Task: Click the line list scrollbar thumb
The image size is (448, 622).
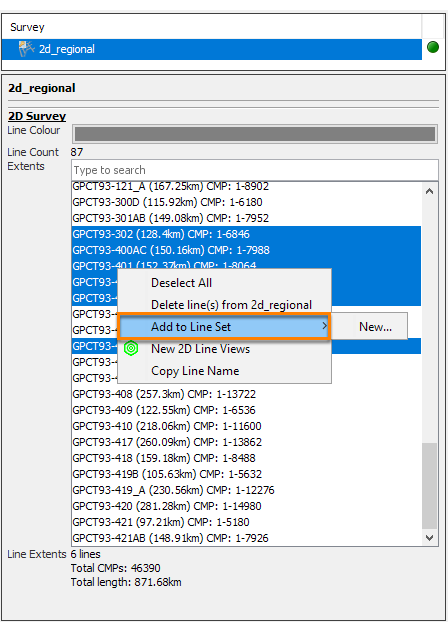Action: tap(429, 486)
